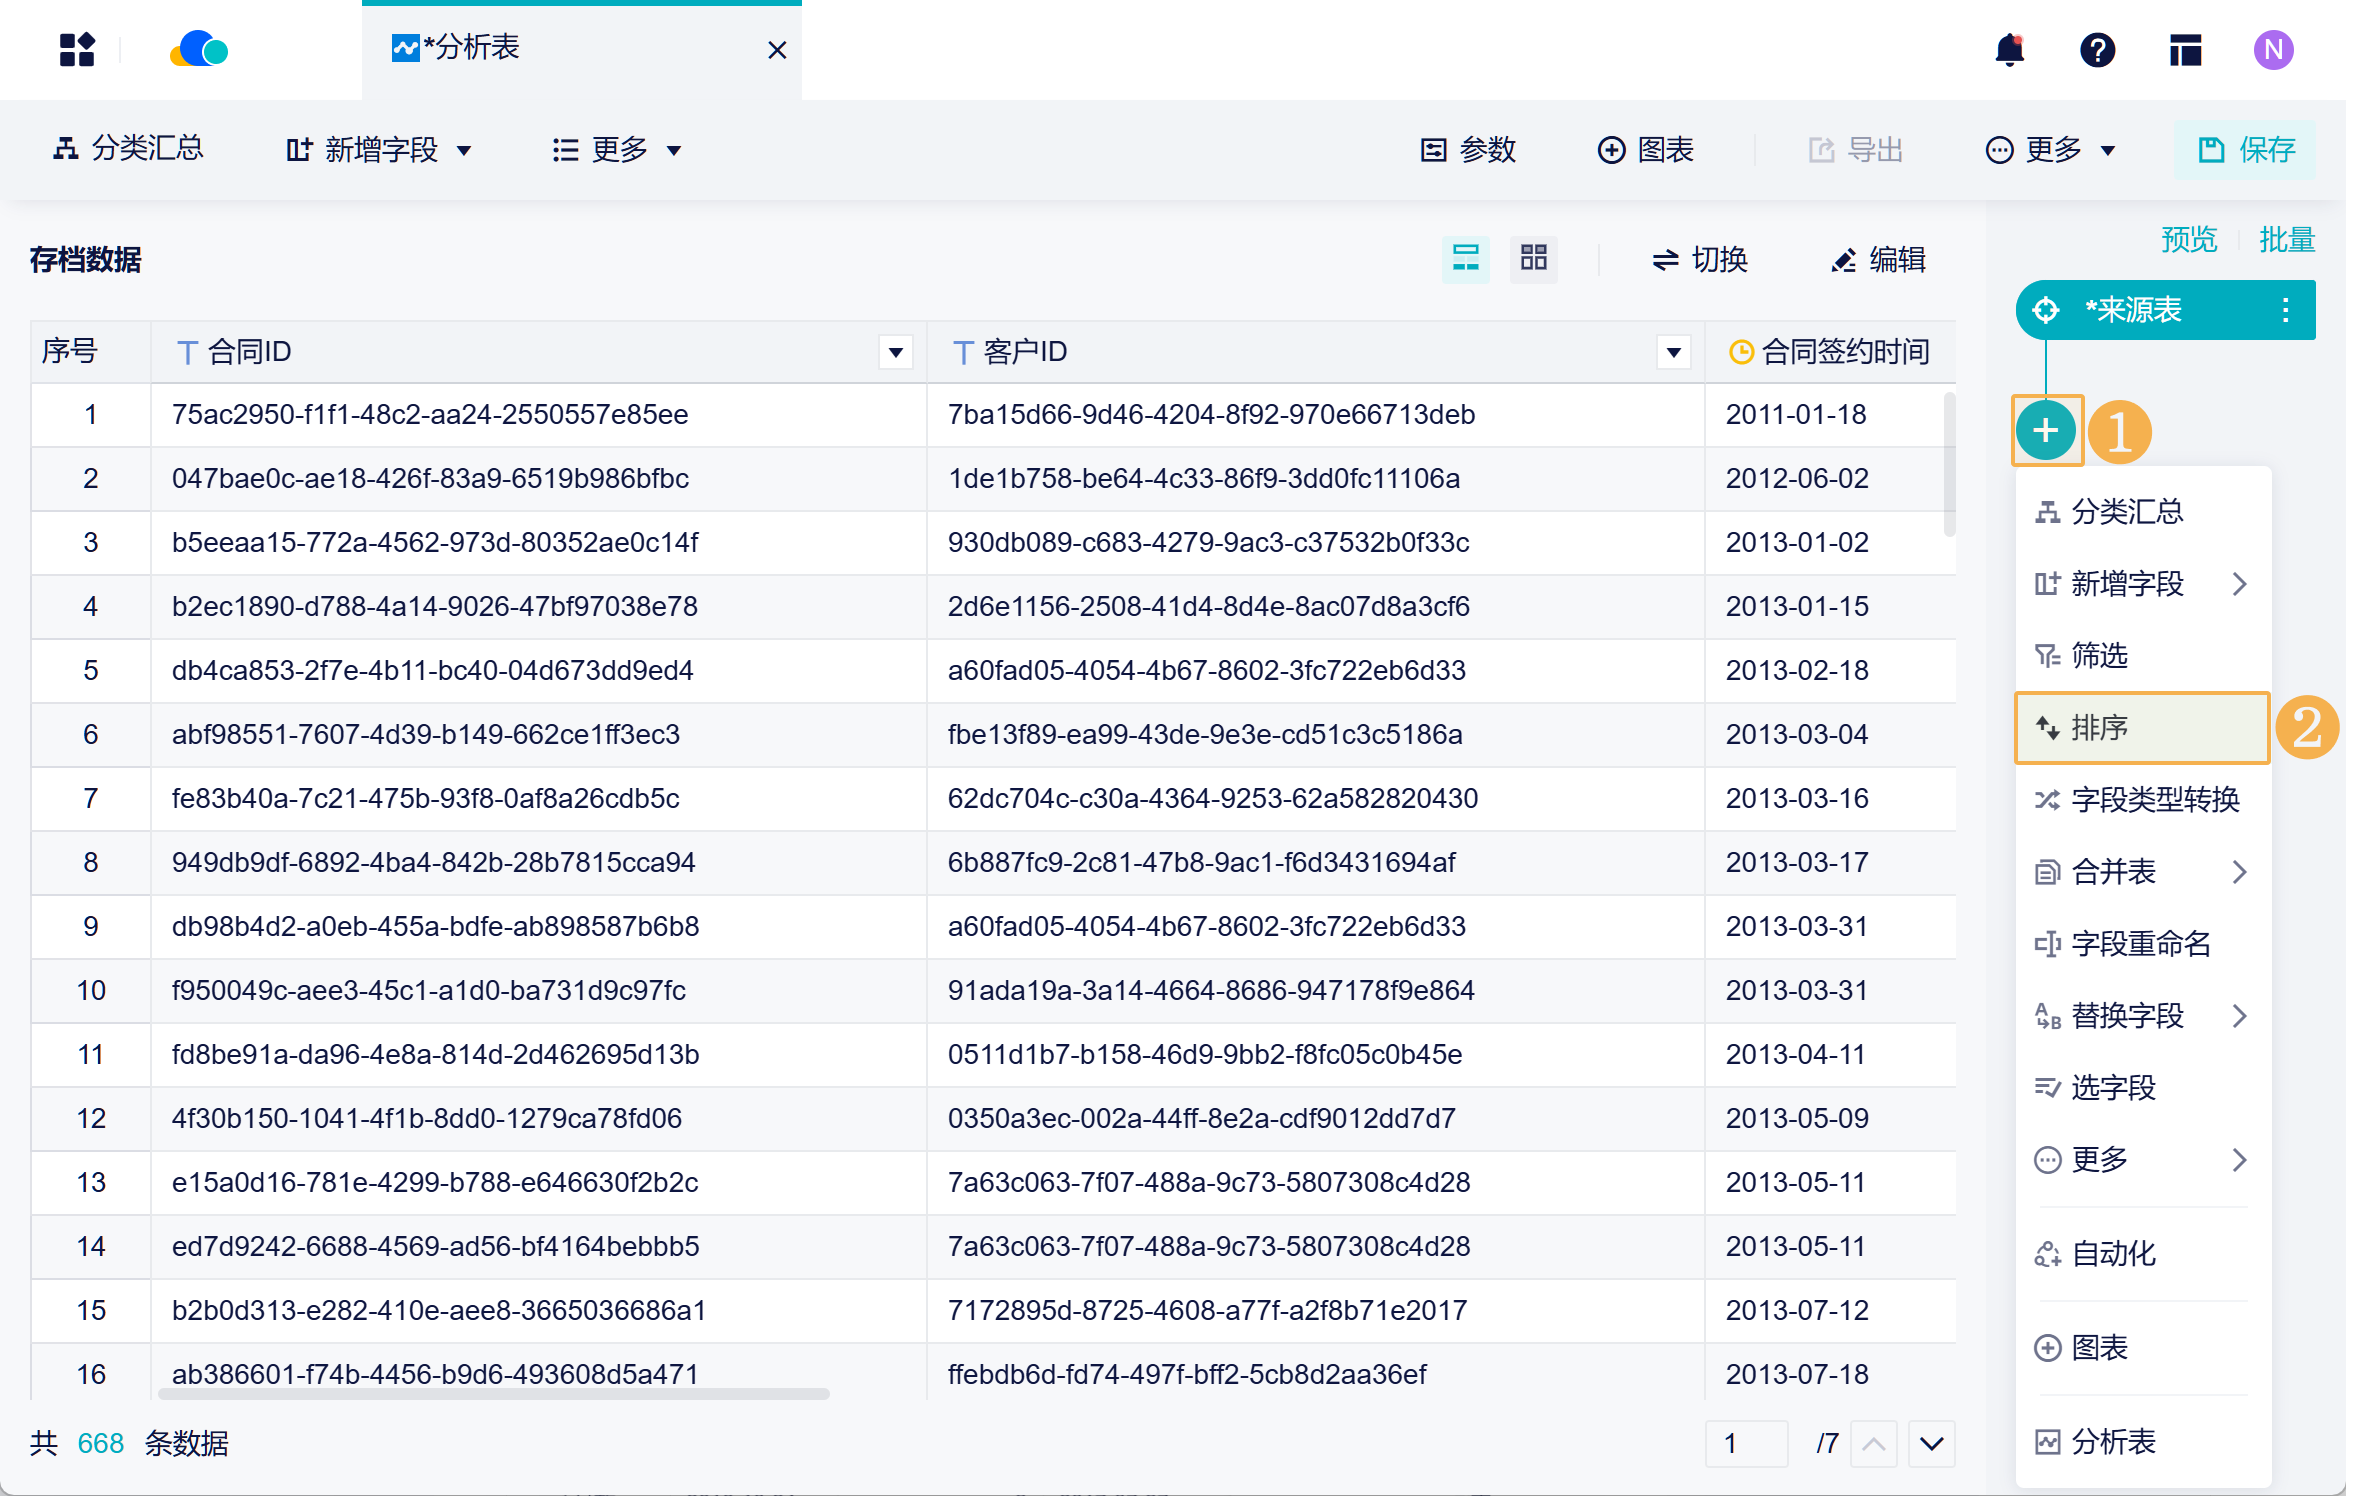Go to next page with down arrow
2356x1496 pixels.
(x=1932, y=1444)
